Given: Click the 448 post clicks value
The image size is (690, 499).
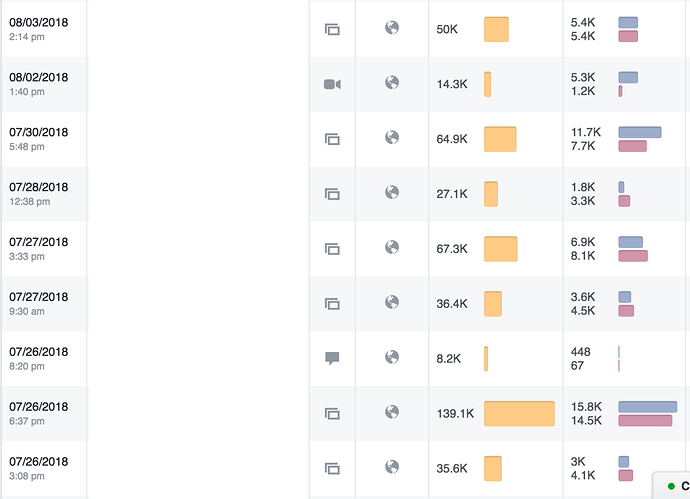Looking at the screenshot, I should 580,352.
